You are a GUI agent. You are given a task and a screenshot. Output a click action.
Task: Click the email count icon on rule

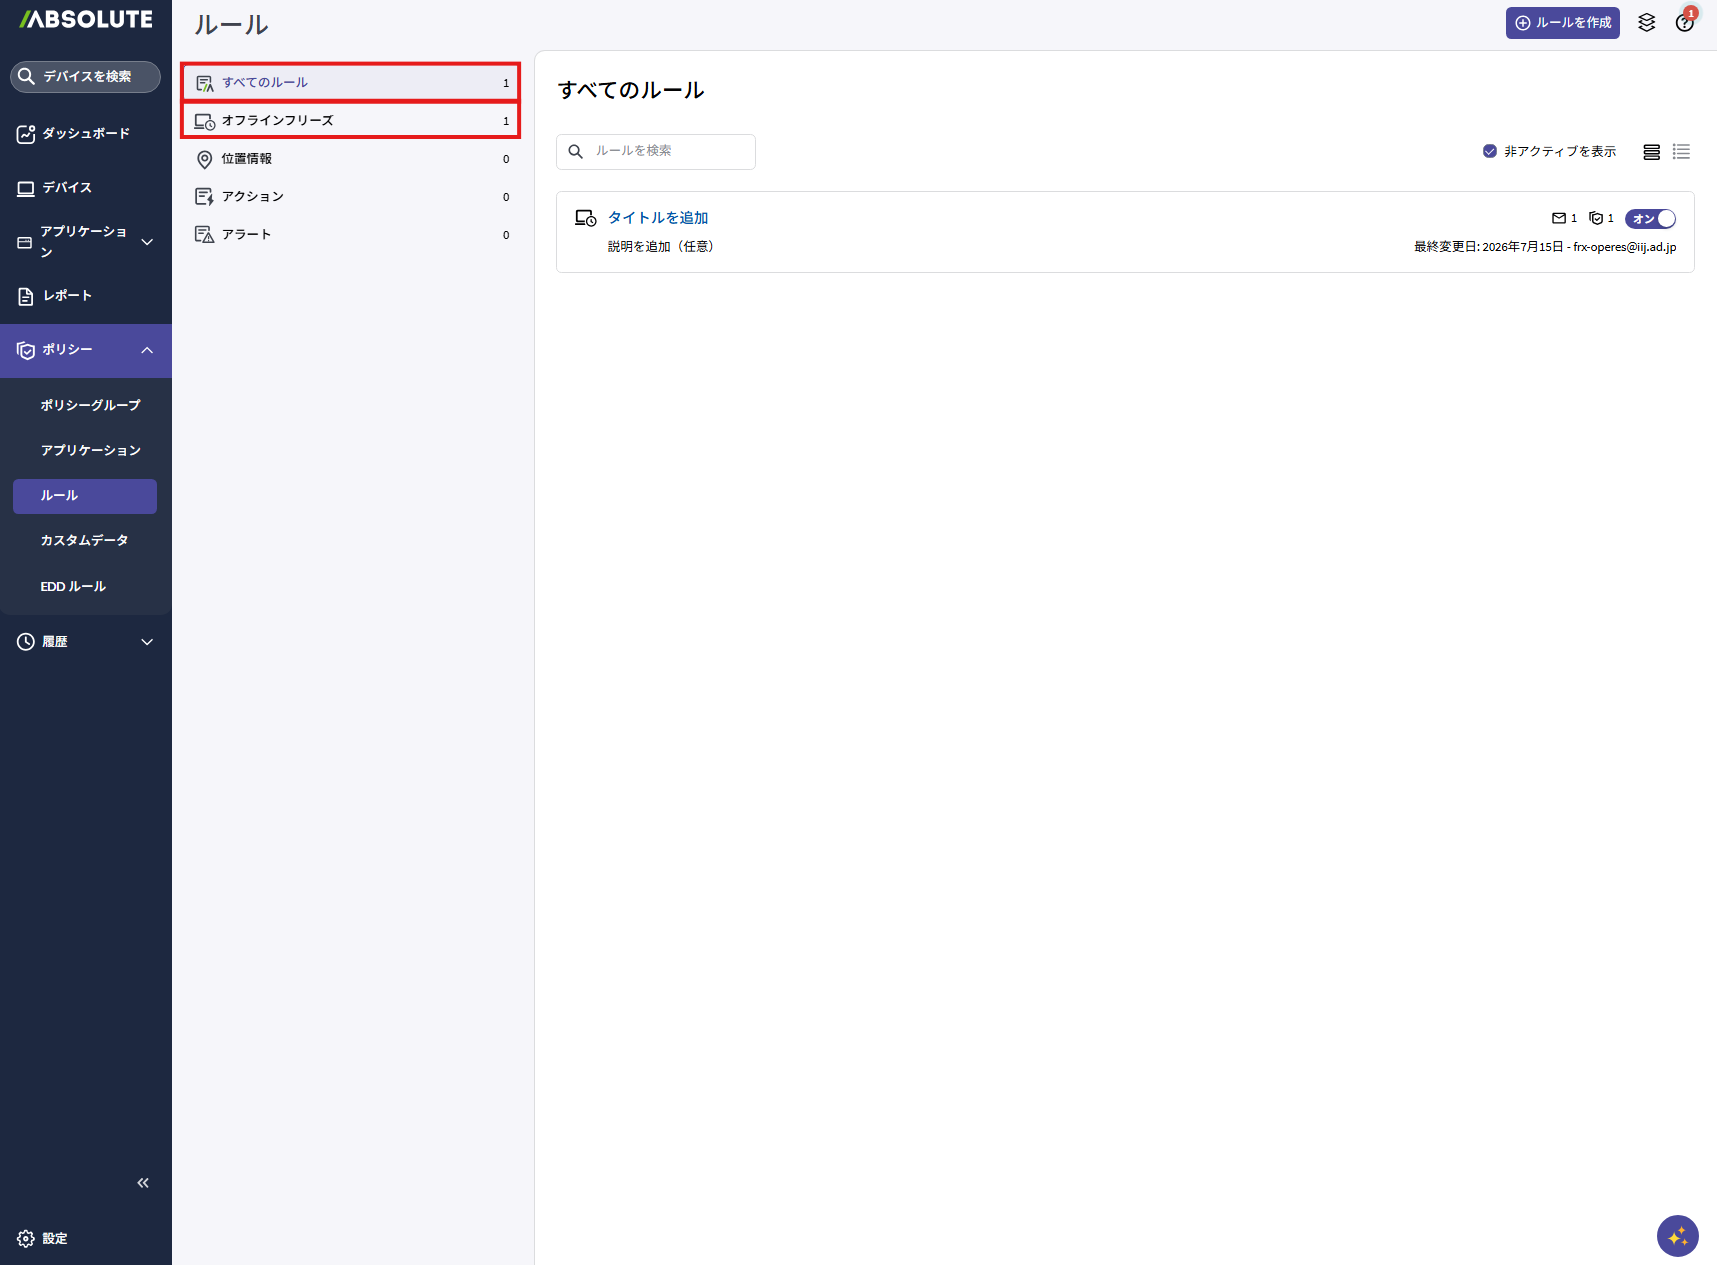click(x=1559, y=218)
